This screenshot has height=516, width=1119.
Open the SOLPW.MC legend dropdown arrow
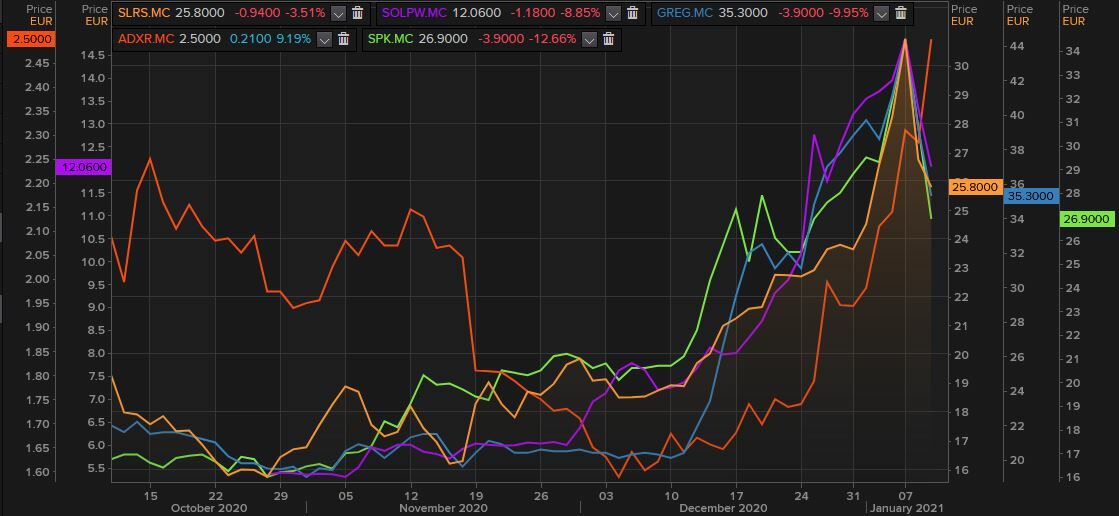pyautogui.click(x=613, y=14)
